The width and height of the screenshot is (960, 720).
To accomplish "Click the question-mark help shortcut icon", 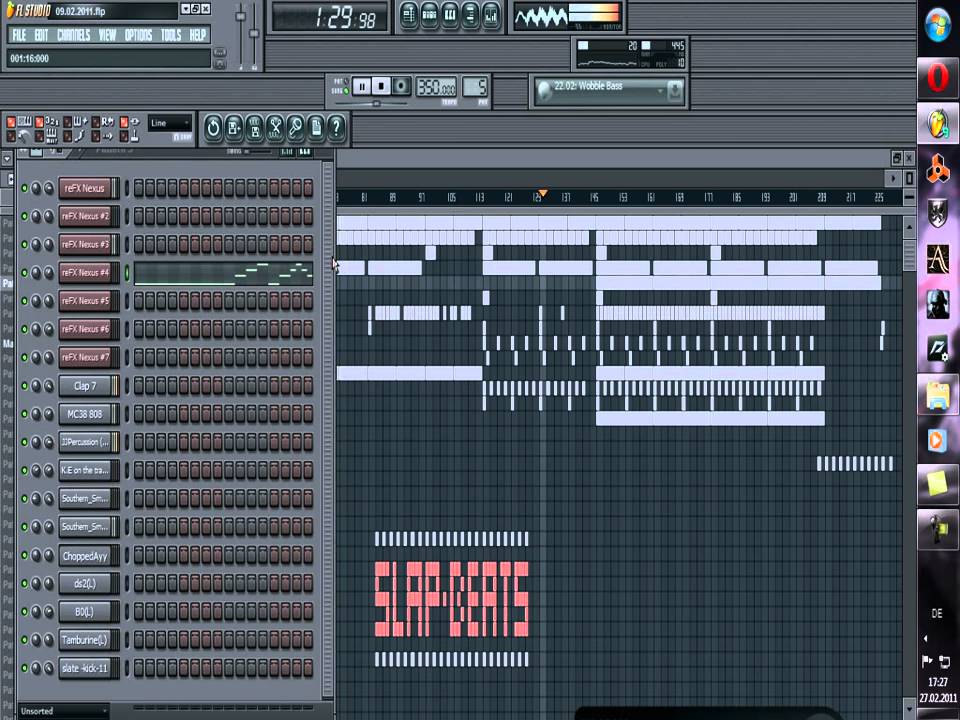I will click(x=336, y=128).
